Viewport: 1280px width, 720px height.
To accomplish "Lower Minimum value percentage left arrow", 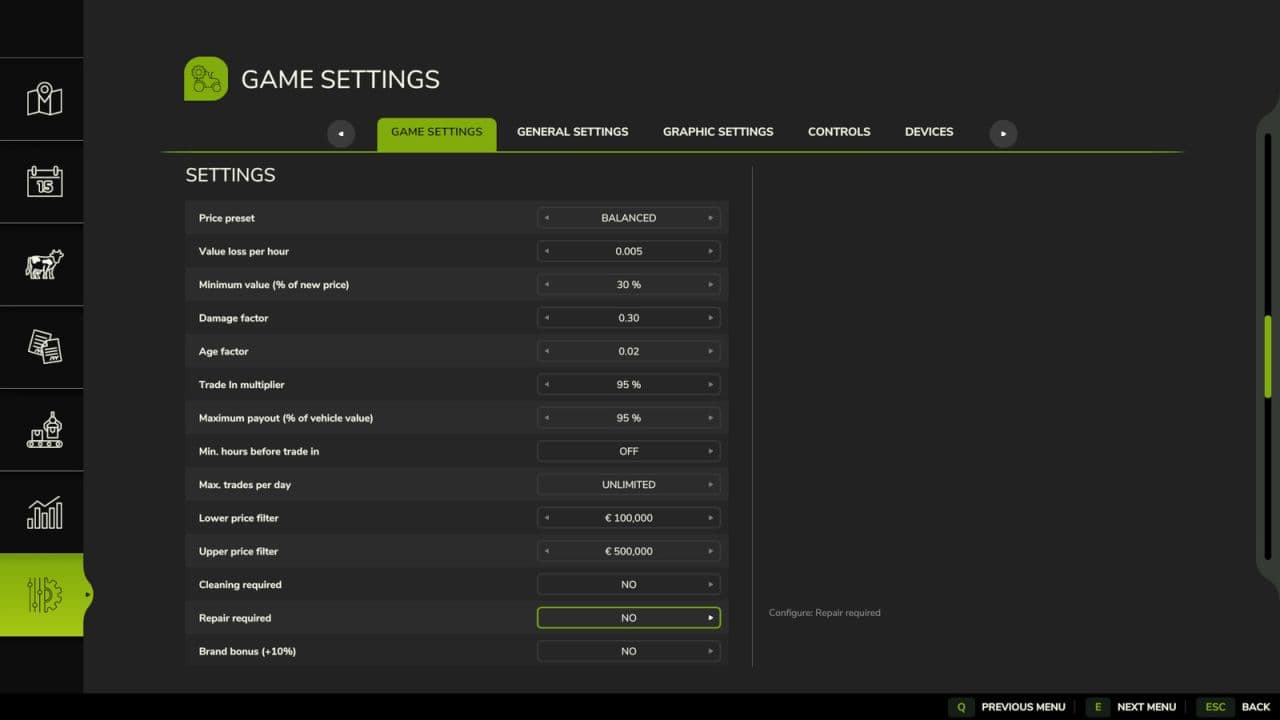I will [546, 285].
